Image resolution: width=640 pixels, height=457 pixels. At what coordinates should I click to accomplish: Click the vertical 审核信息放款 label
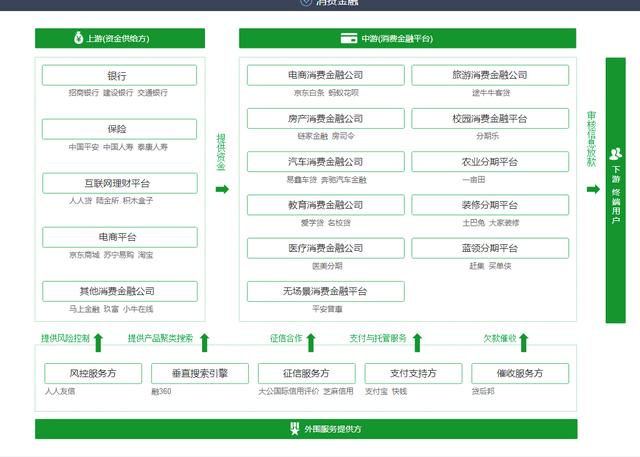(x=591, y=139)
